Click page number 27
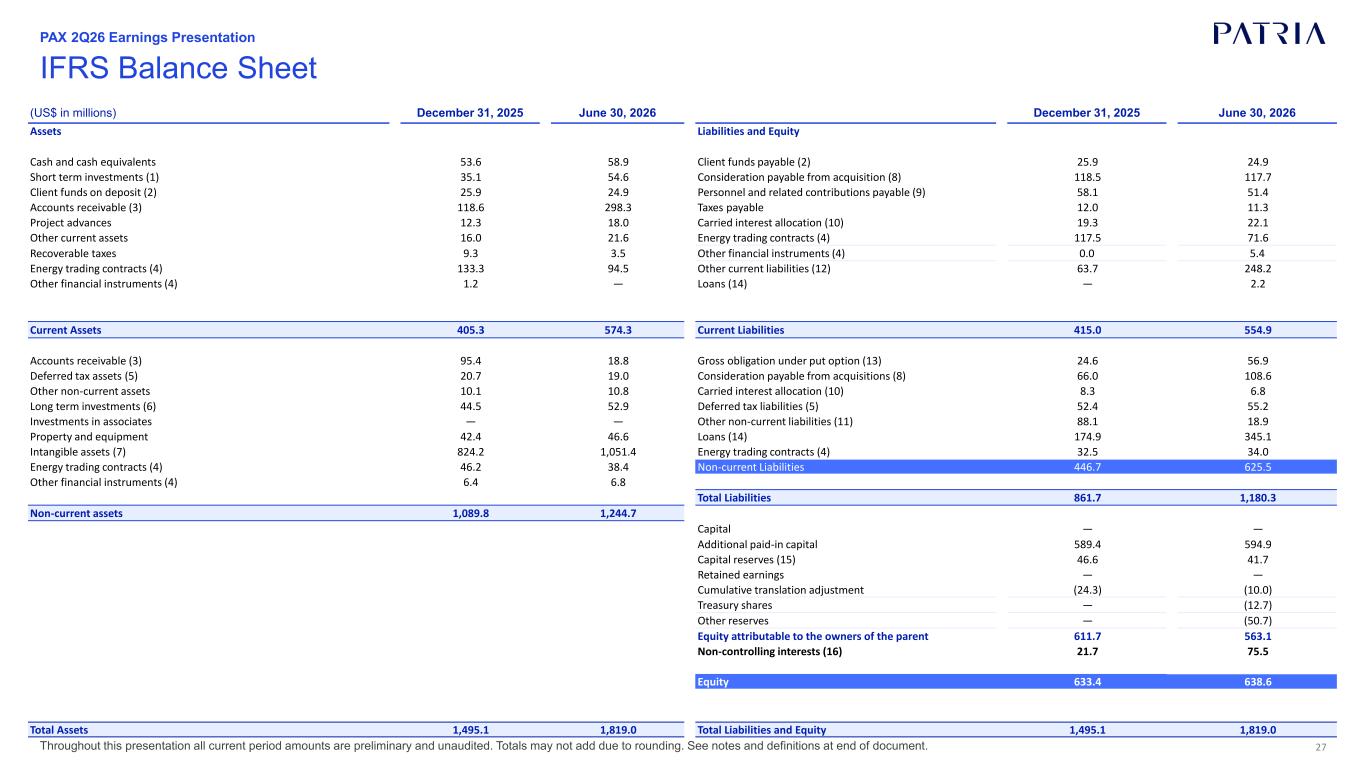 coord(1320,747)
